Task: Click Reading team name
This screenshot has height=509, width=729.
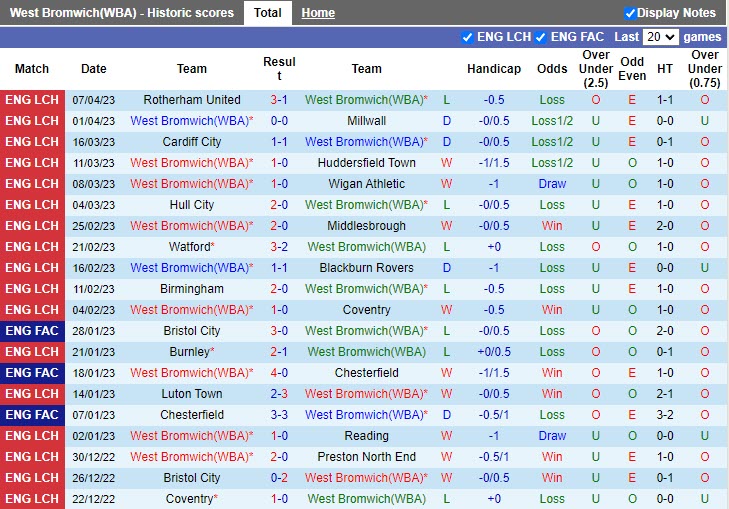Action: coord(366,436)
